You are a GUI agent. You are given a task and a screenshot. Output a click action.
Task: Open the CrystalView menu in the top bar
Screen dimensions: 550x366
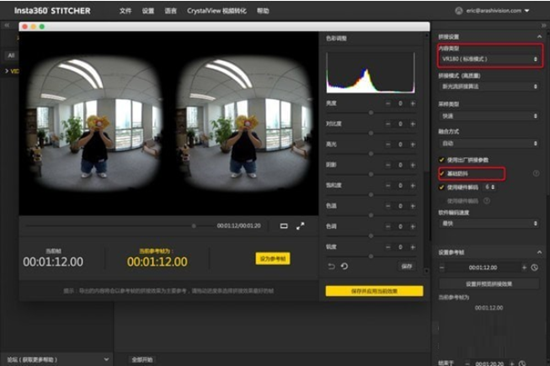[216, 11]
